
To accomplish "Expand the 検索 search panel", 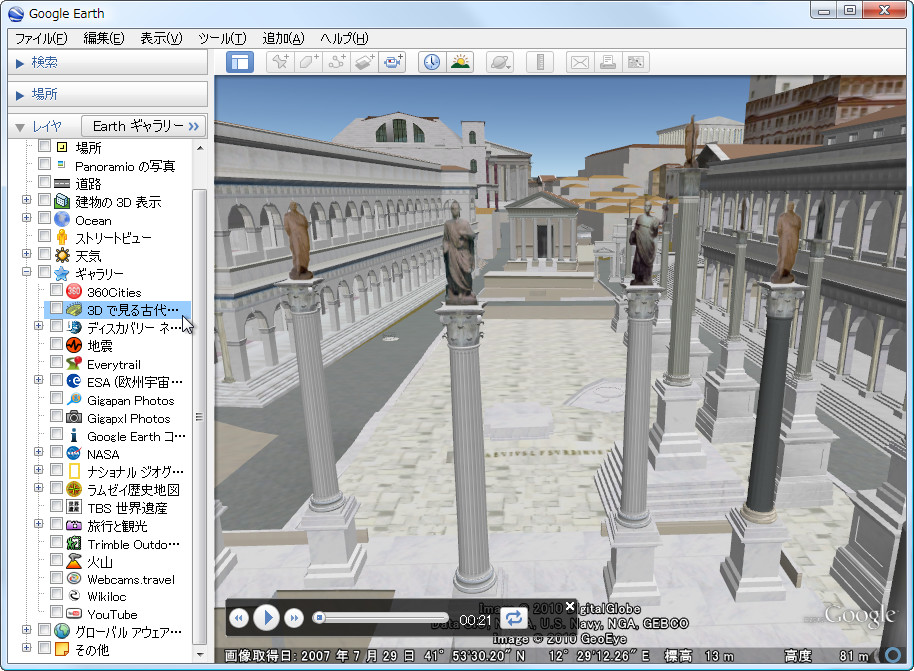I will coord(20,63).
